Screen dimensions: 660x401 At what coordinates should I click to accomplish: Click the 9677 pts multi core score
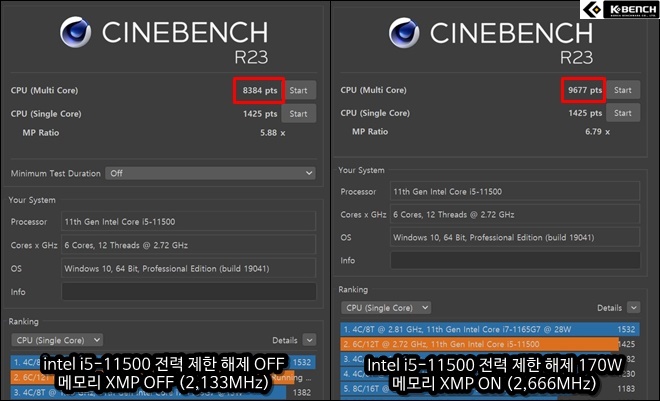pyautogui.click(x=585, y=90)
